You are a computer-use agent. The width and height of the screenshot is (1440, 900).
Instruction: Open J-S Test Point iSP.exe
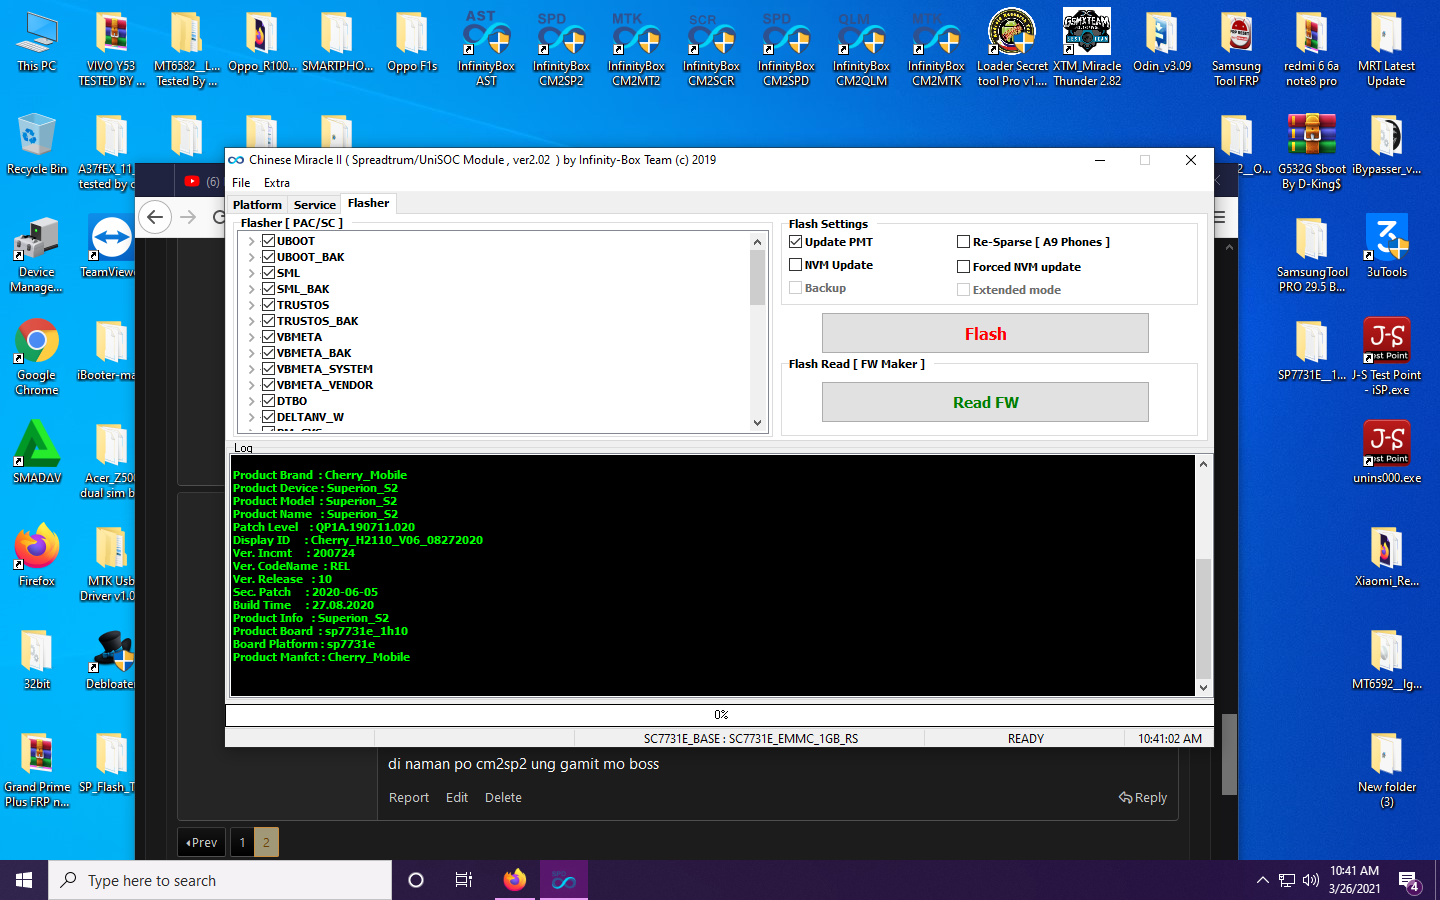coord(1387,356)
